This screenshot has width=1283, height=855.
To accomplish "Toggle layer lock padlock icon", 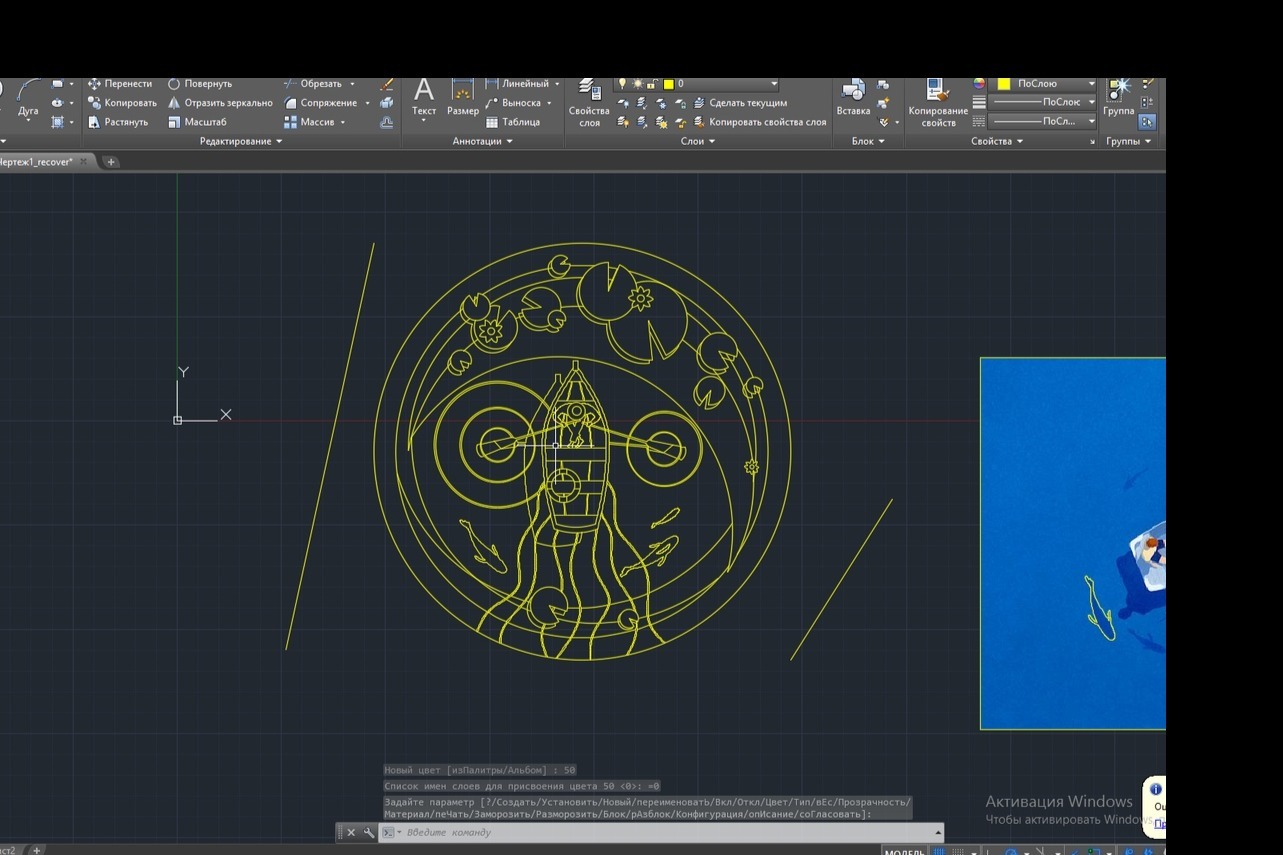I will click(x=652, y=84).
